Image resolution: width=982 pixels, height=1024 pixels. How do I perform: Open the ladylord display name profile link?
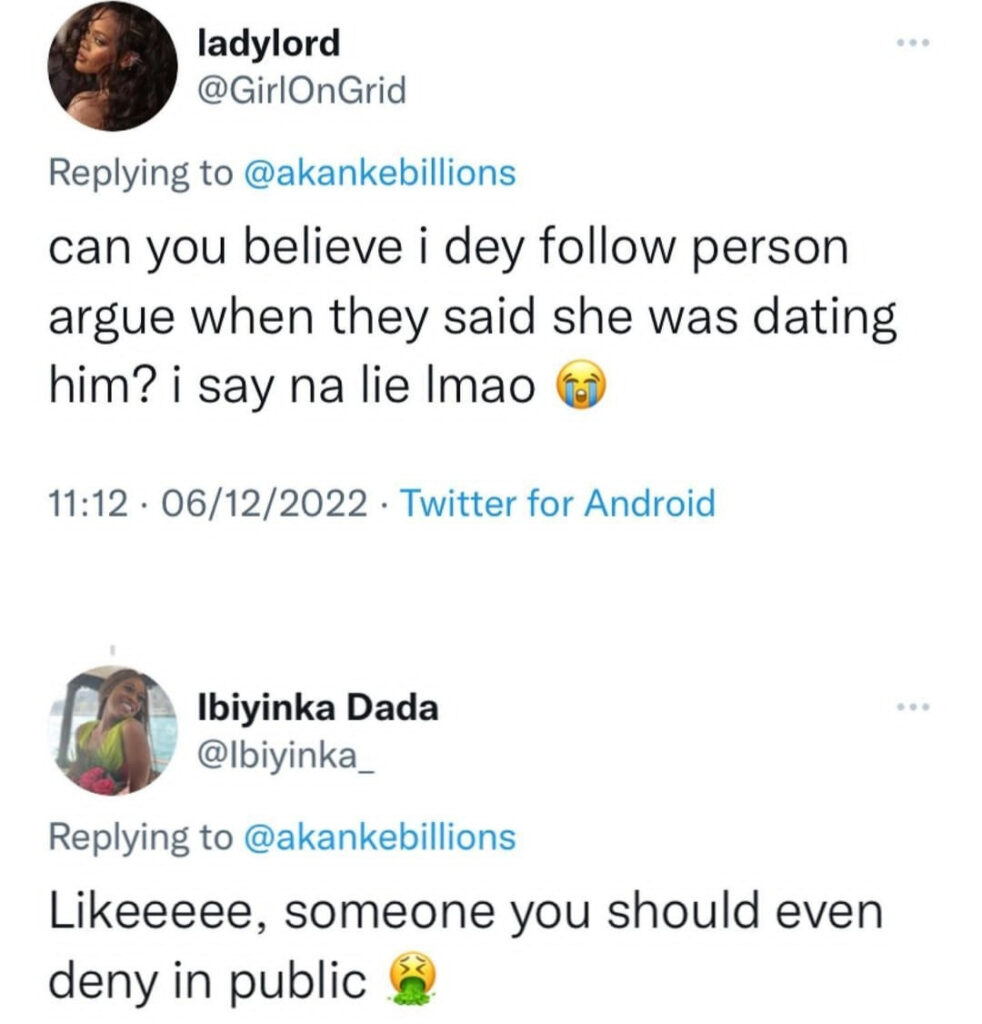point(269,43)
